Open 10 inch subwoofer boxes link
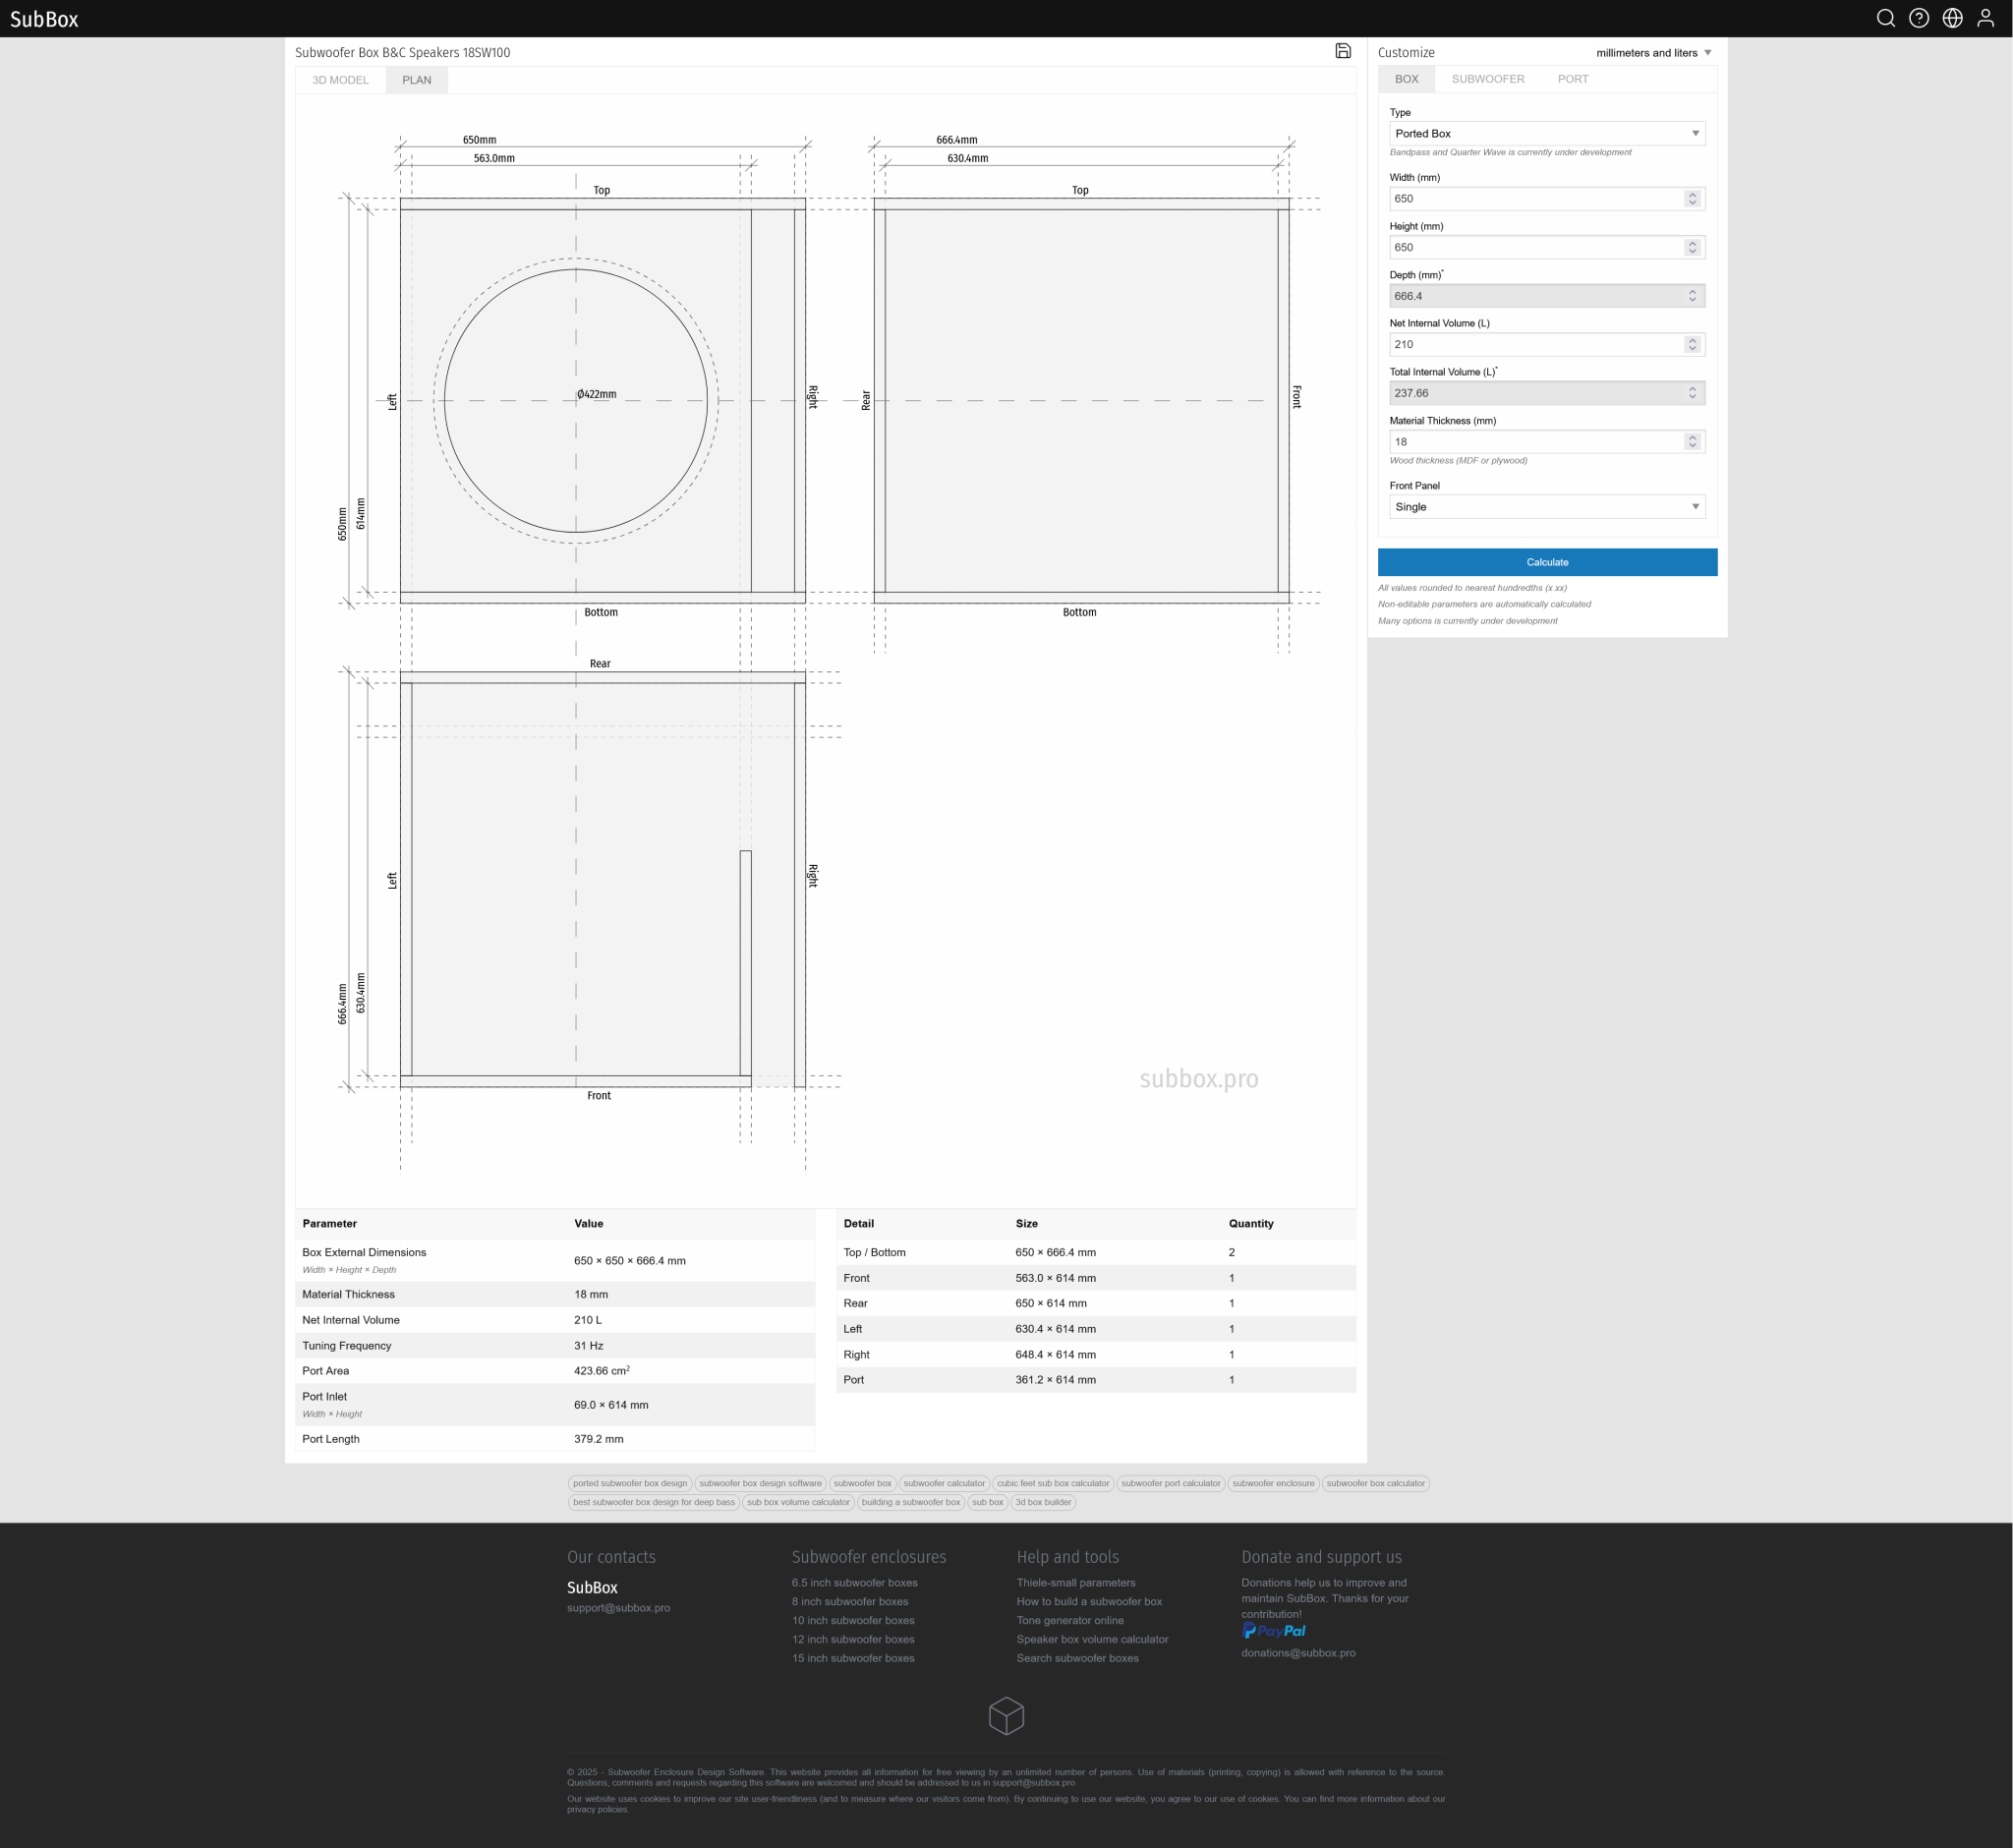 click(853, 1621)
